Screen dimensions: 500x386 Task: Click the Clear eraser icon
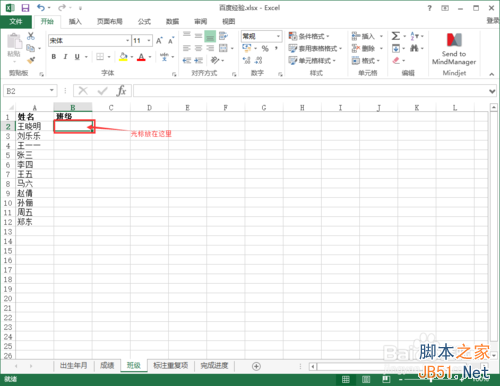[396, 60]
